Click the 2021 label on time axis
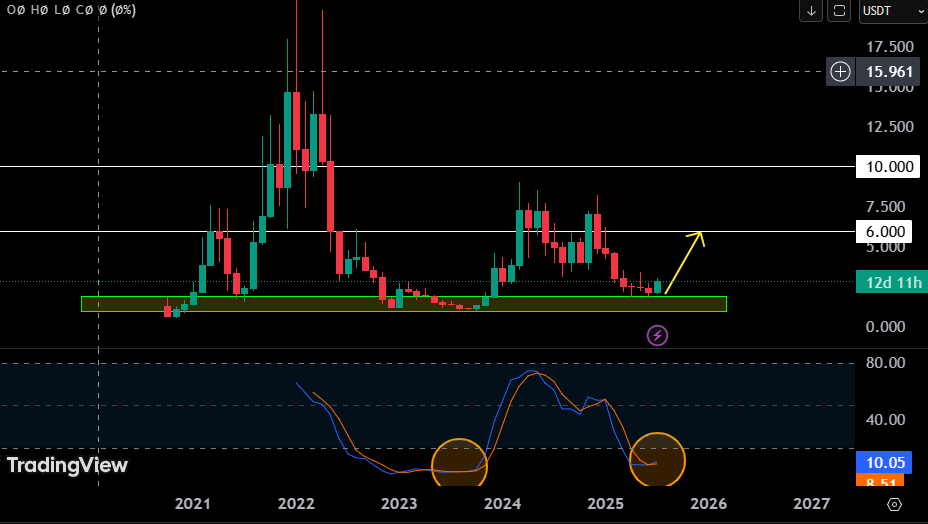 pos(192,504)
